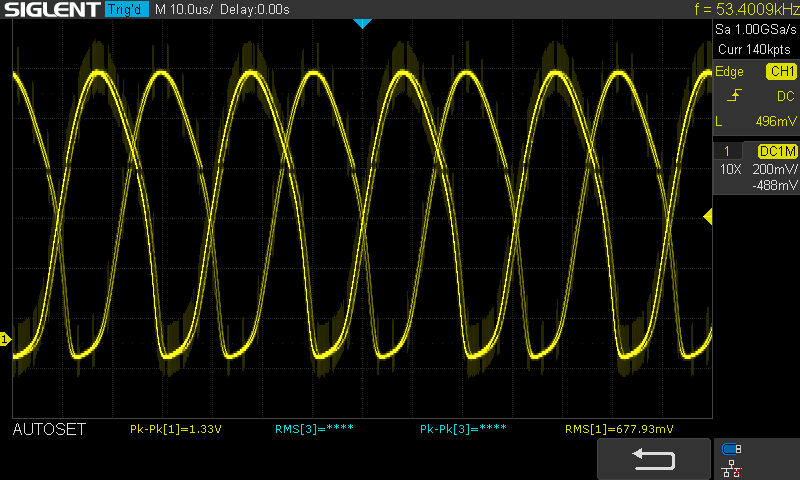800x480 pixels.
Task: Click the DC trigger coupling label
Action: point(786,96)
